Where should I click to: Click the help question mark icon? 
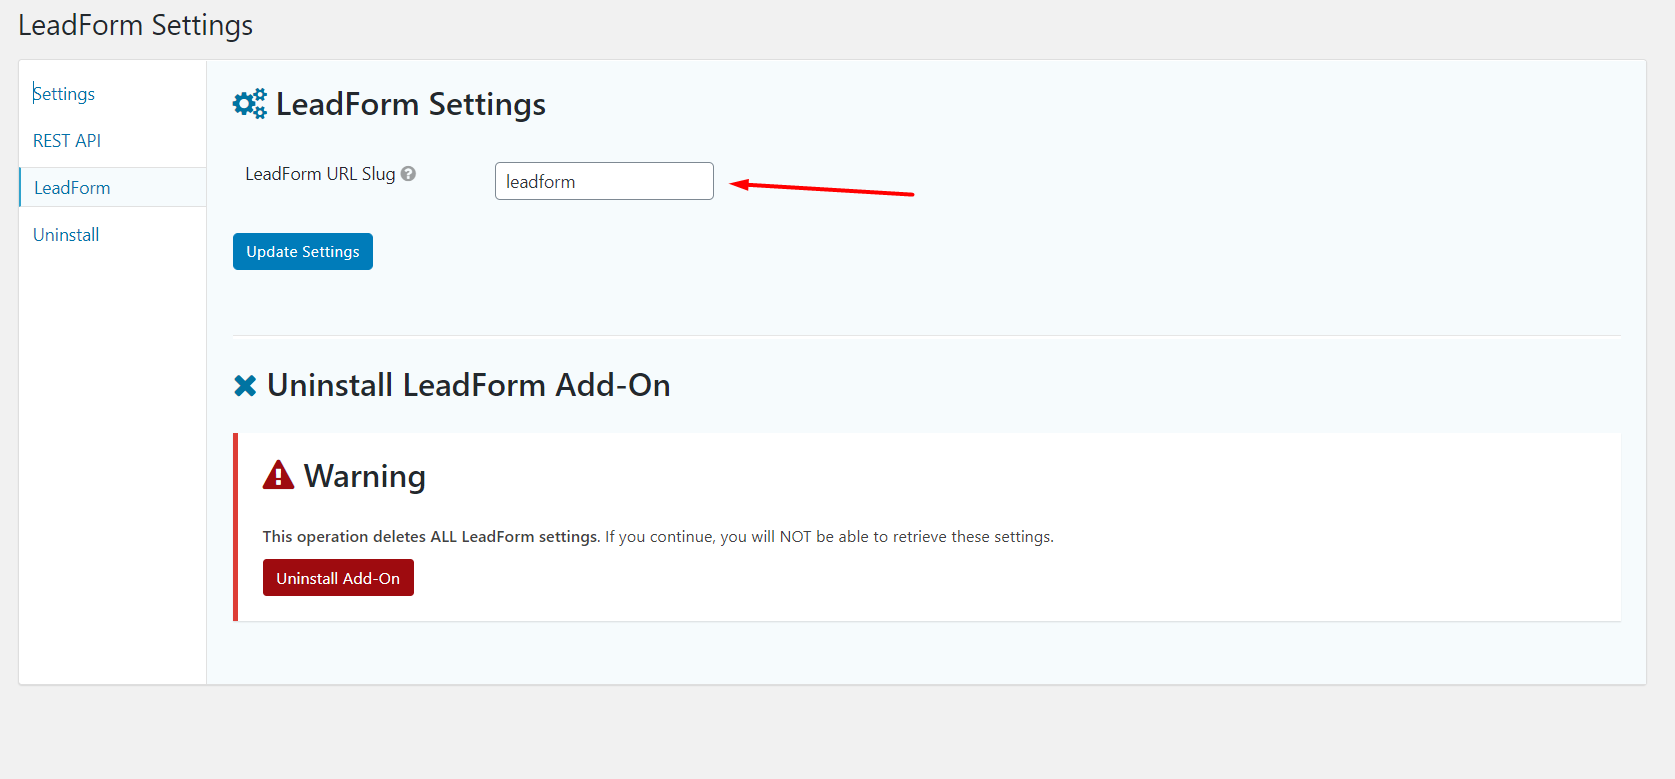408,174
